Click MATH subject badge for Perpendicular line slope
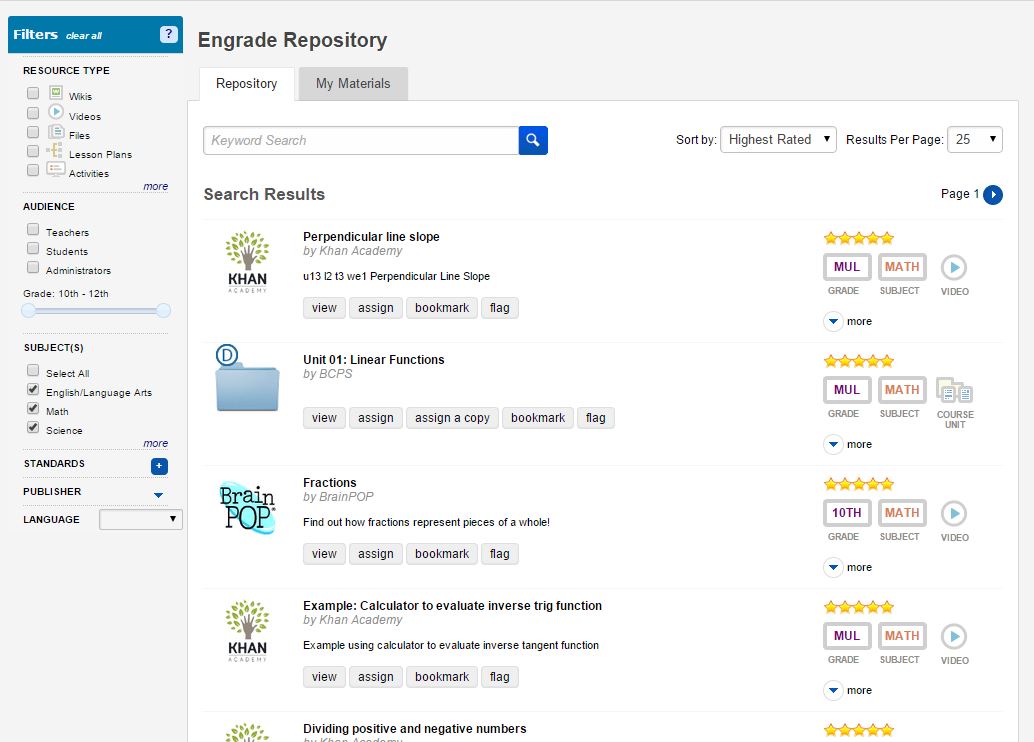1034x742 pixels. click(902, 267)
